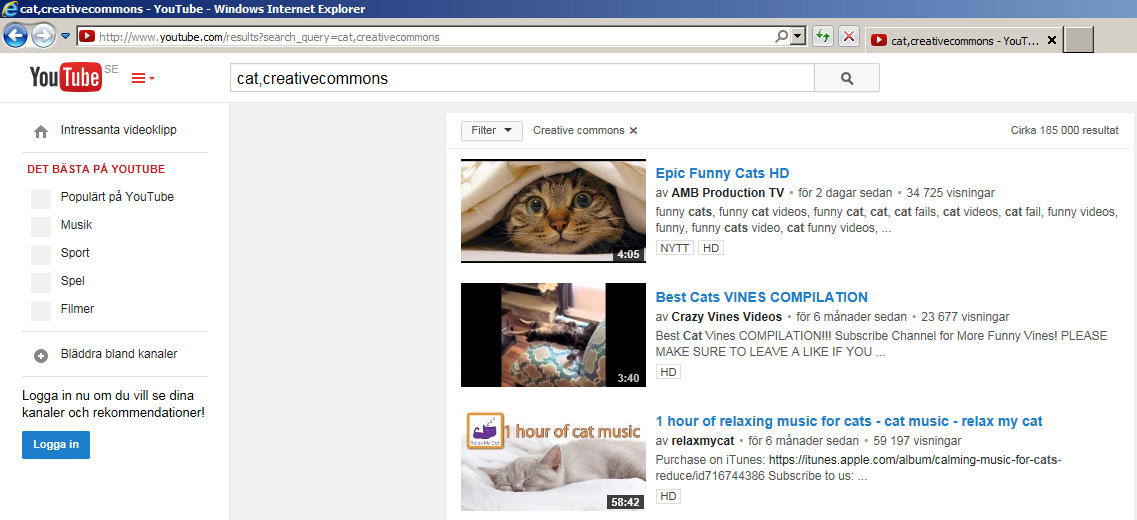Open the Spel channel
This screenshot has width=1137, height=520.
pyautogui.click(x=73, y=281)
